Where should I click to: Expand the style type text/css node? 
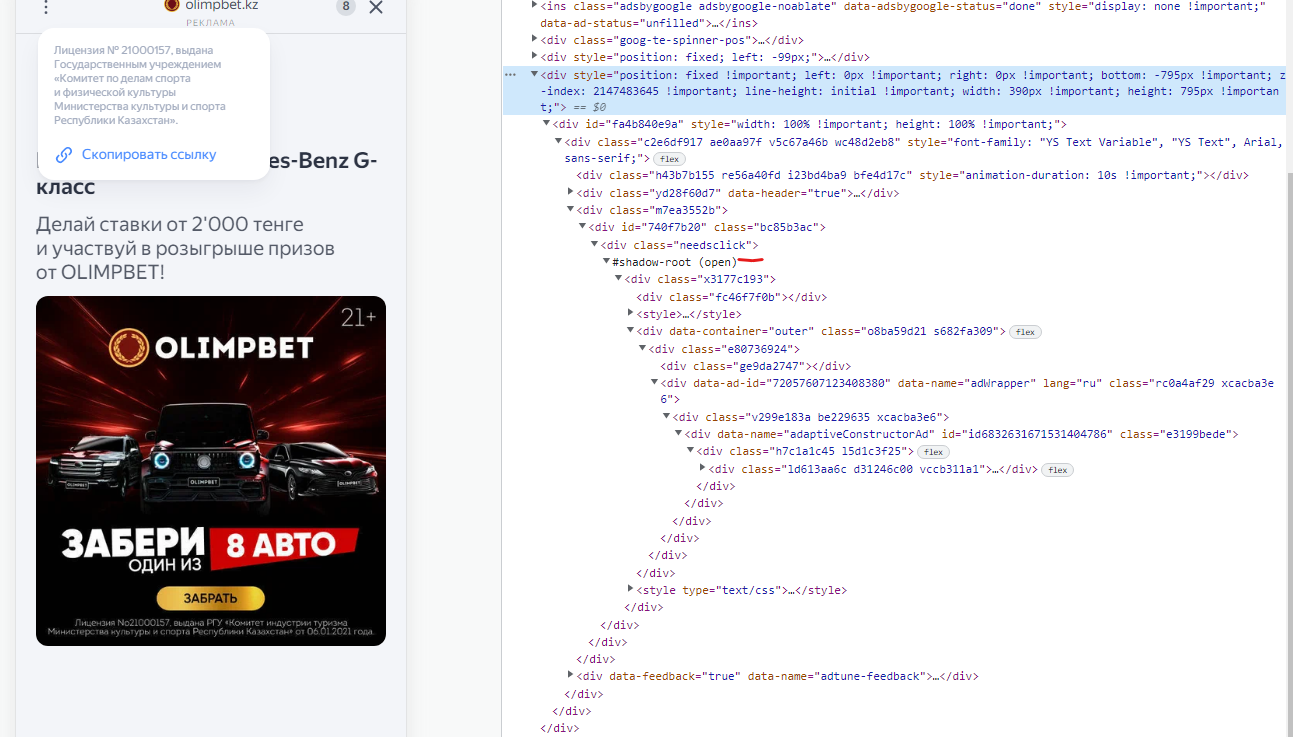click(630, 590)
